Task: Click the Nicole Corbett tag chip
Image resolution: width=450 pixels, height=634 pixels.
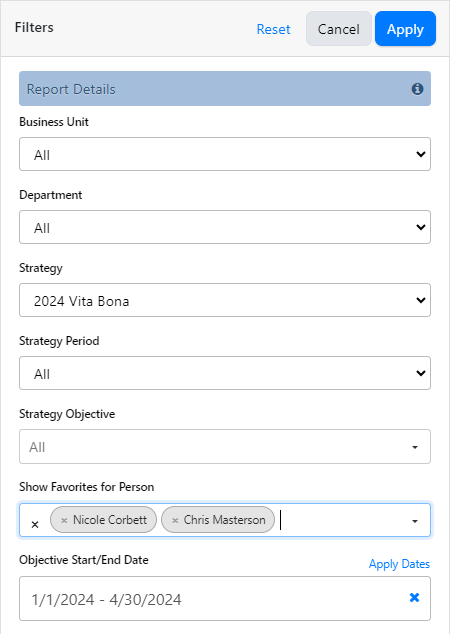Action: 104,520
